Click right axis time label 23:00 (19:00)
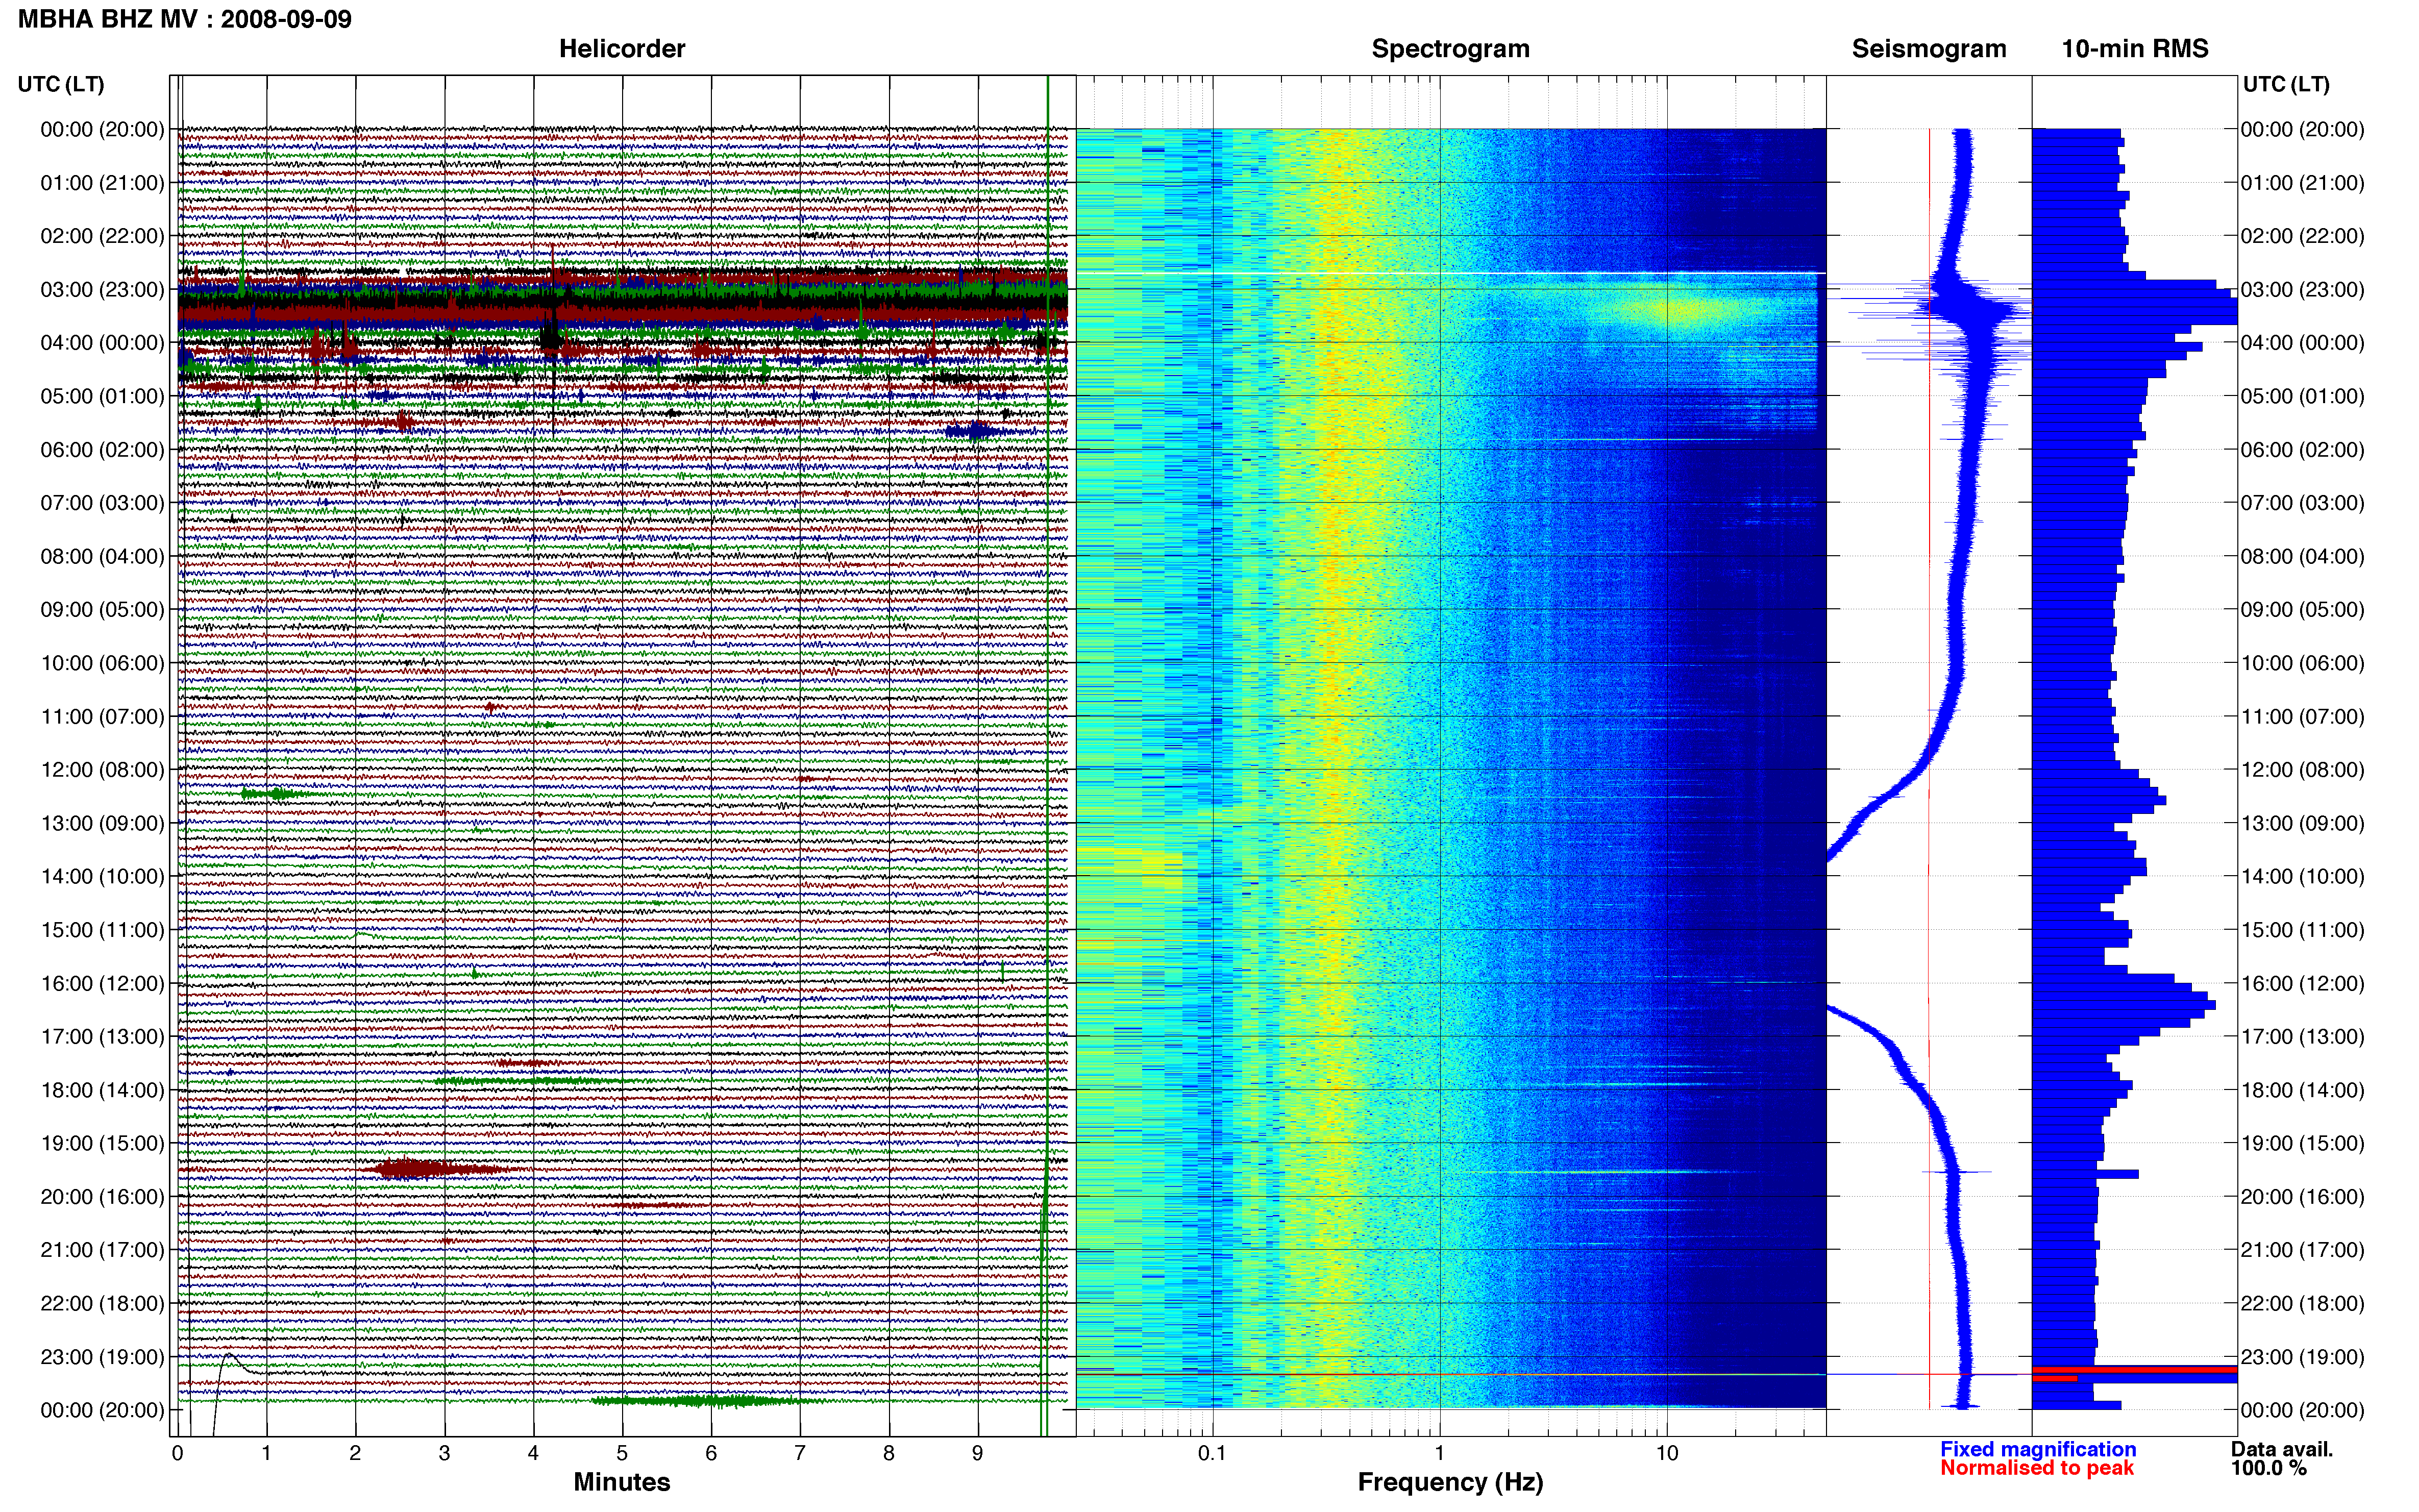2419x1512 pixels. point(2303,1357)
